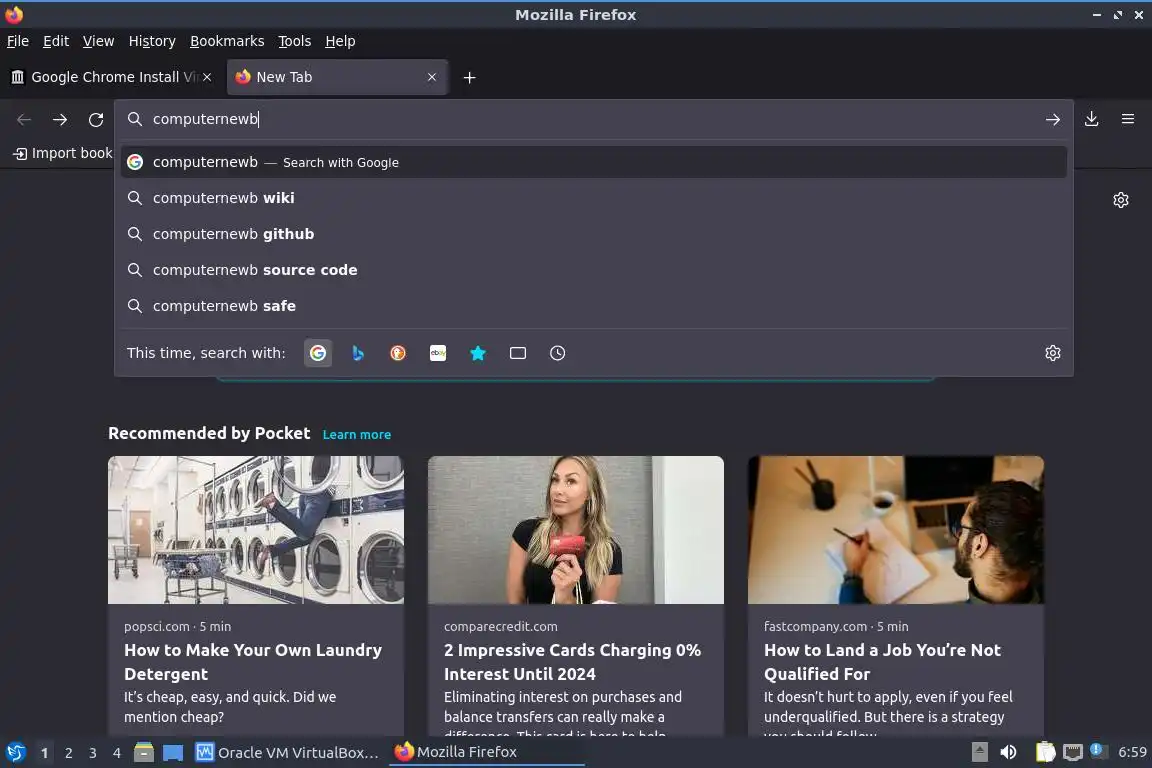Switch to workspace 1
Screen dimensions: 1152x768
tap(44, 753)
